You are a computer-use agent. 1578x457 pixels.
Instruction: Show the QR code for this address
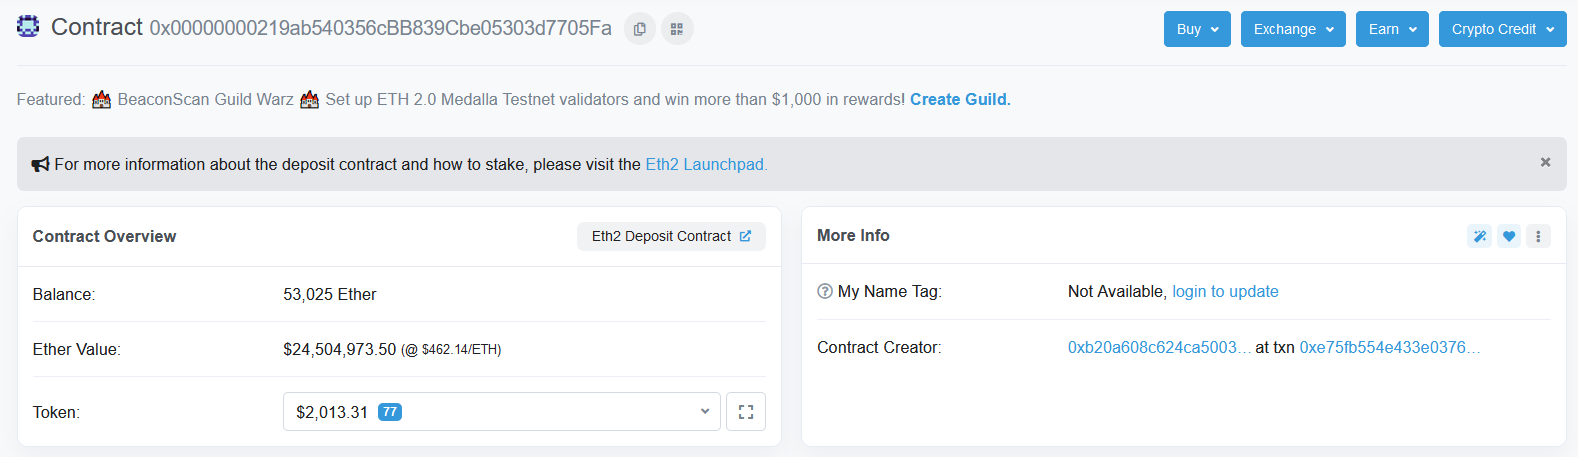point(677,29)
